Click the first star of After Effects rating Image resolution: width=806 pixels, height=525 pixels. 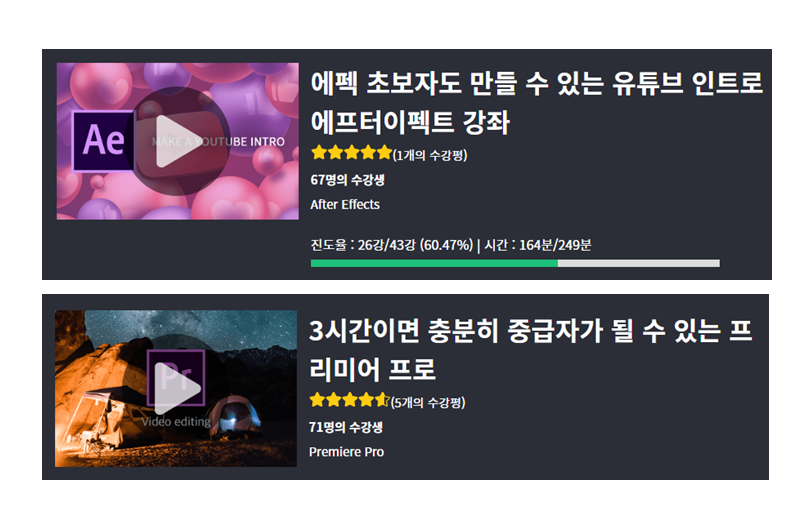[319, 153]
